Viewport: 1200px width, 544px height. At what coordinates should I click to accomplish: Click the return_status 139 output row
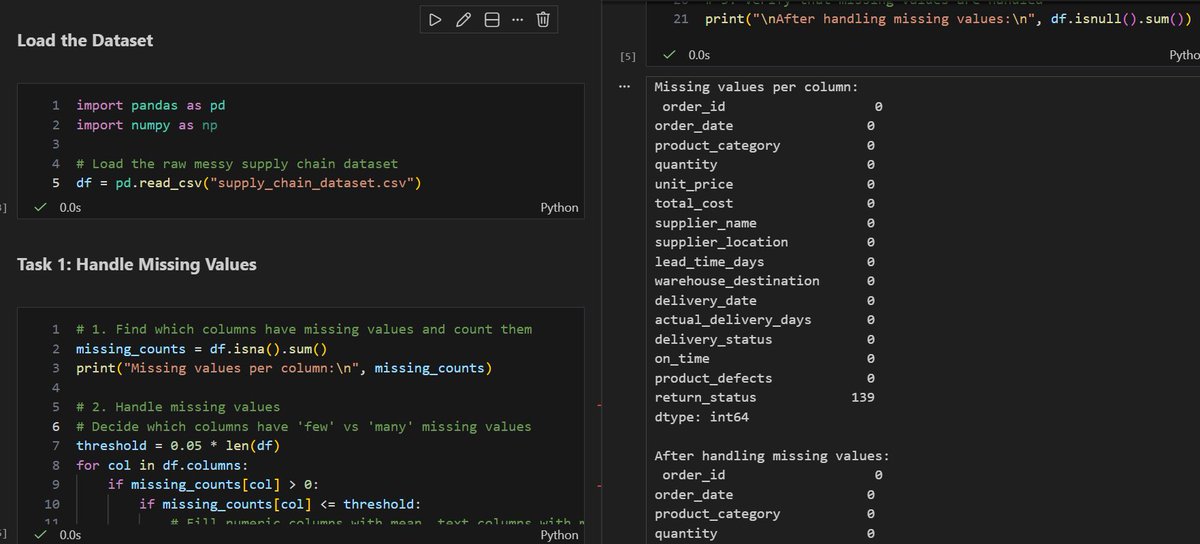765,397
